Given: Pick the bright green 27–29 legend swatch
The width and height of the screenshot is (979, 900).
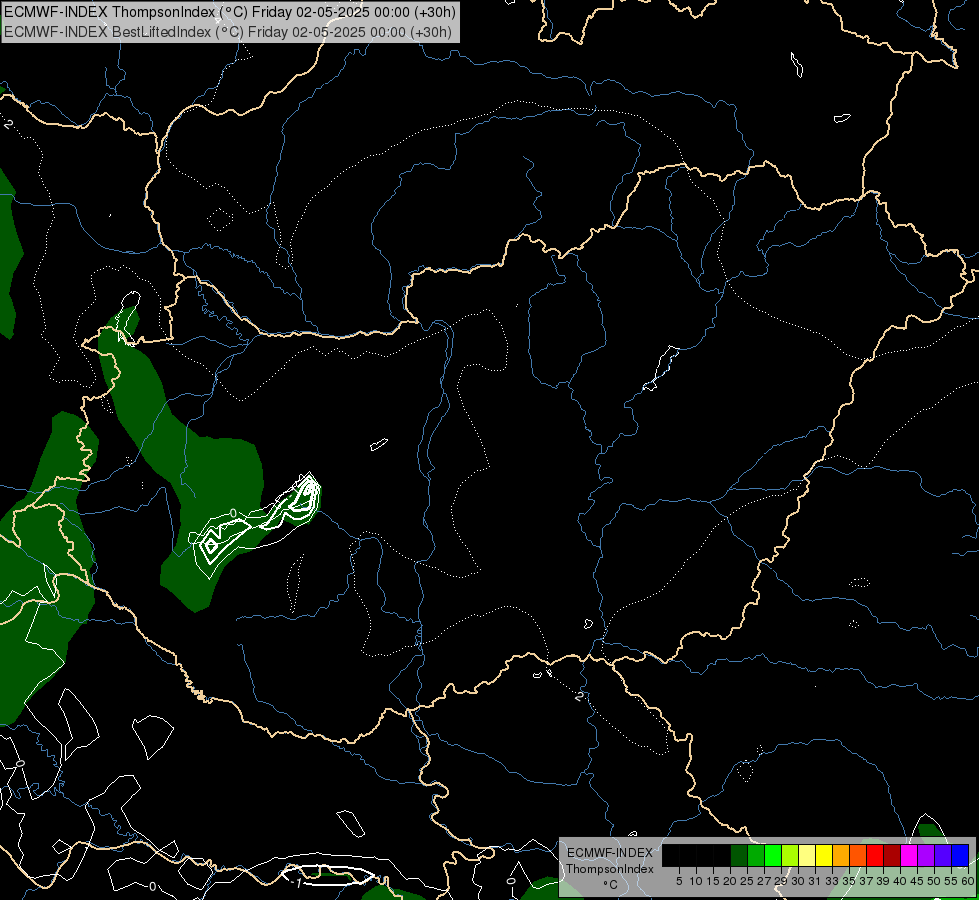Looking at the screenshot, I should [x=773, y=856].
